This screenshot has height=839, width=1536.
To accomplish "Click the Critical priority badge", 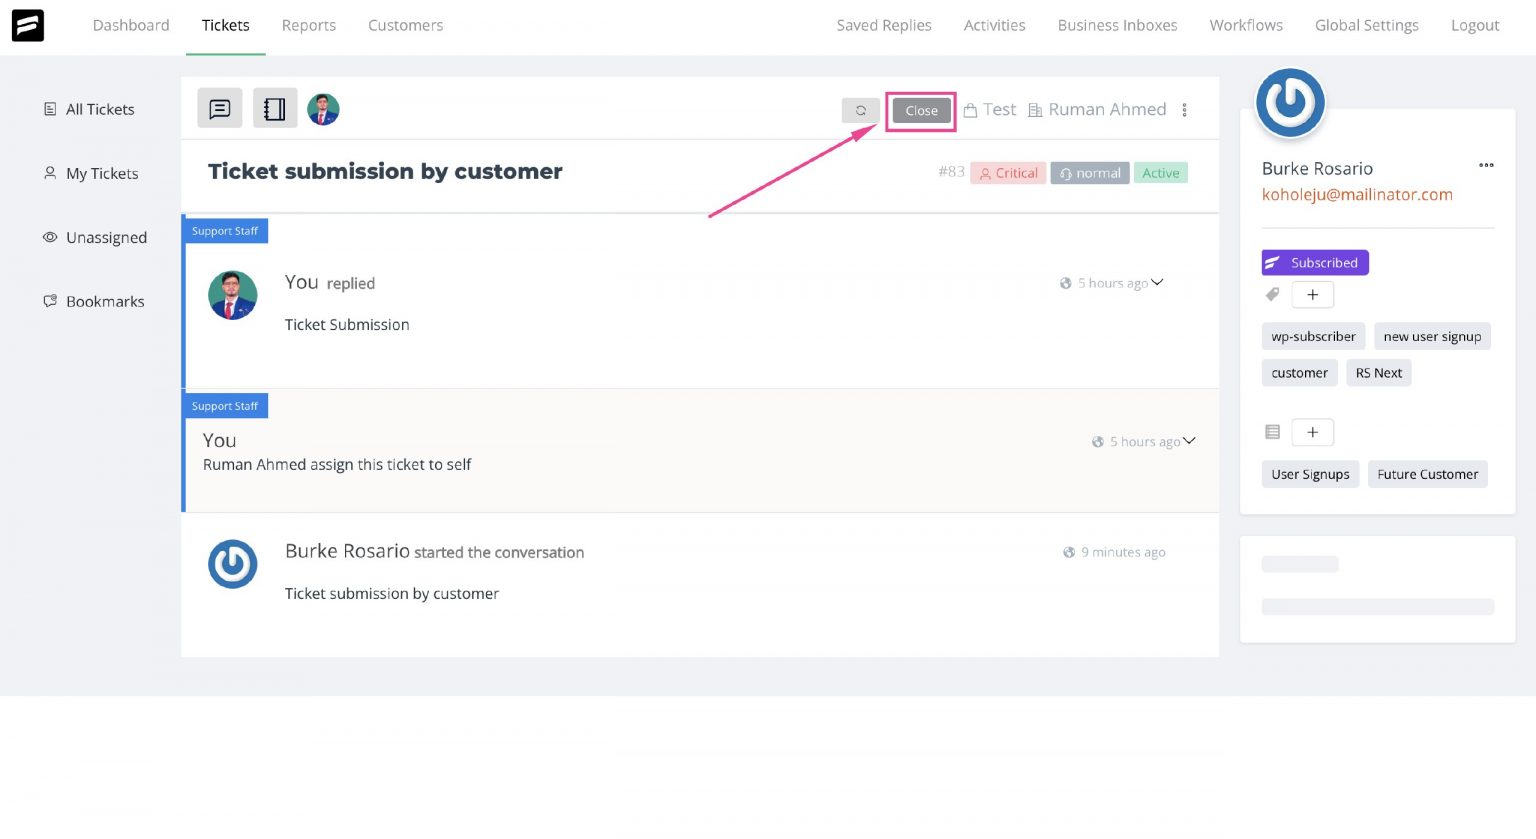I will click(1008, 172).
